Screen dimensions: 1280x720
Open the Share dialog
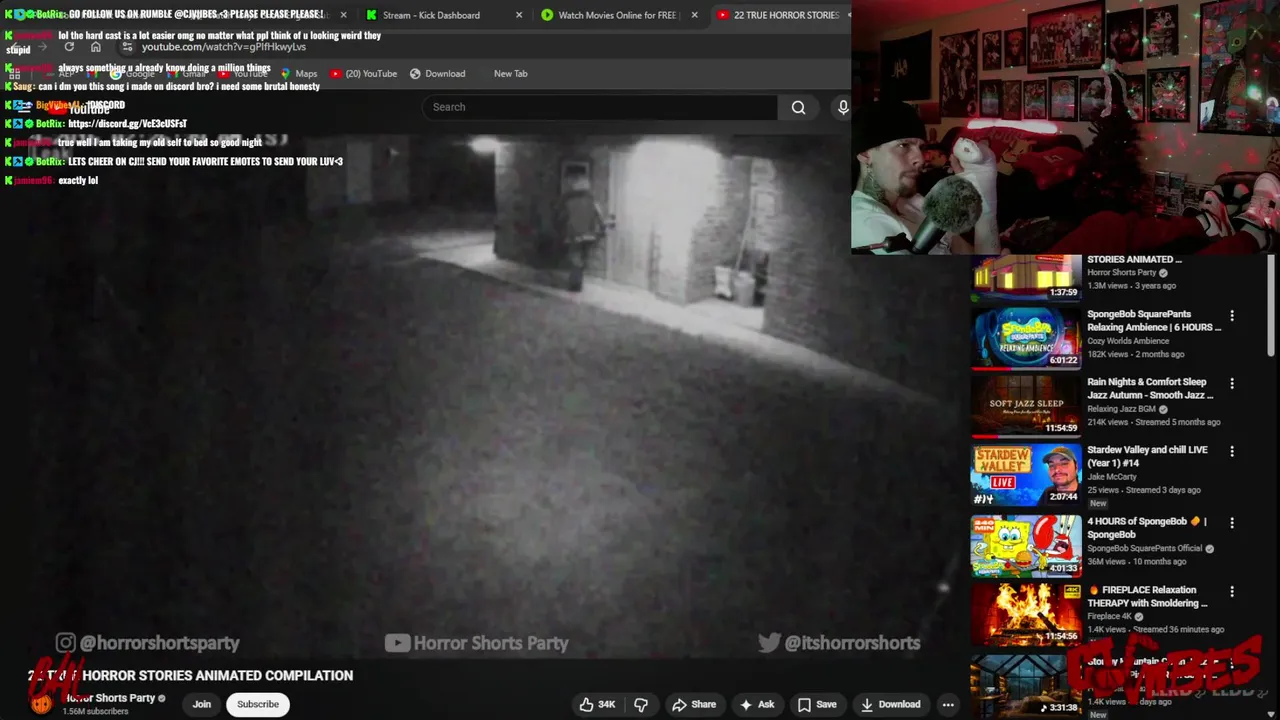click(694, 704)
